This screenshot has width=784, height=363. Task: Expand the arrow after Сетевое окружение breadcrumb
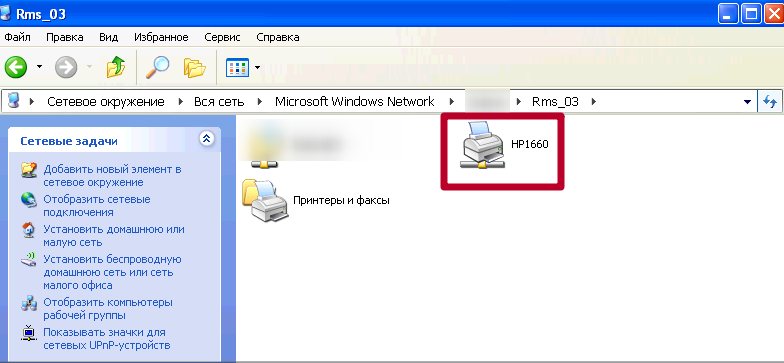181,102
